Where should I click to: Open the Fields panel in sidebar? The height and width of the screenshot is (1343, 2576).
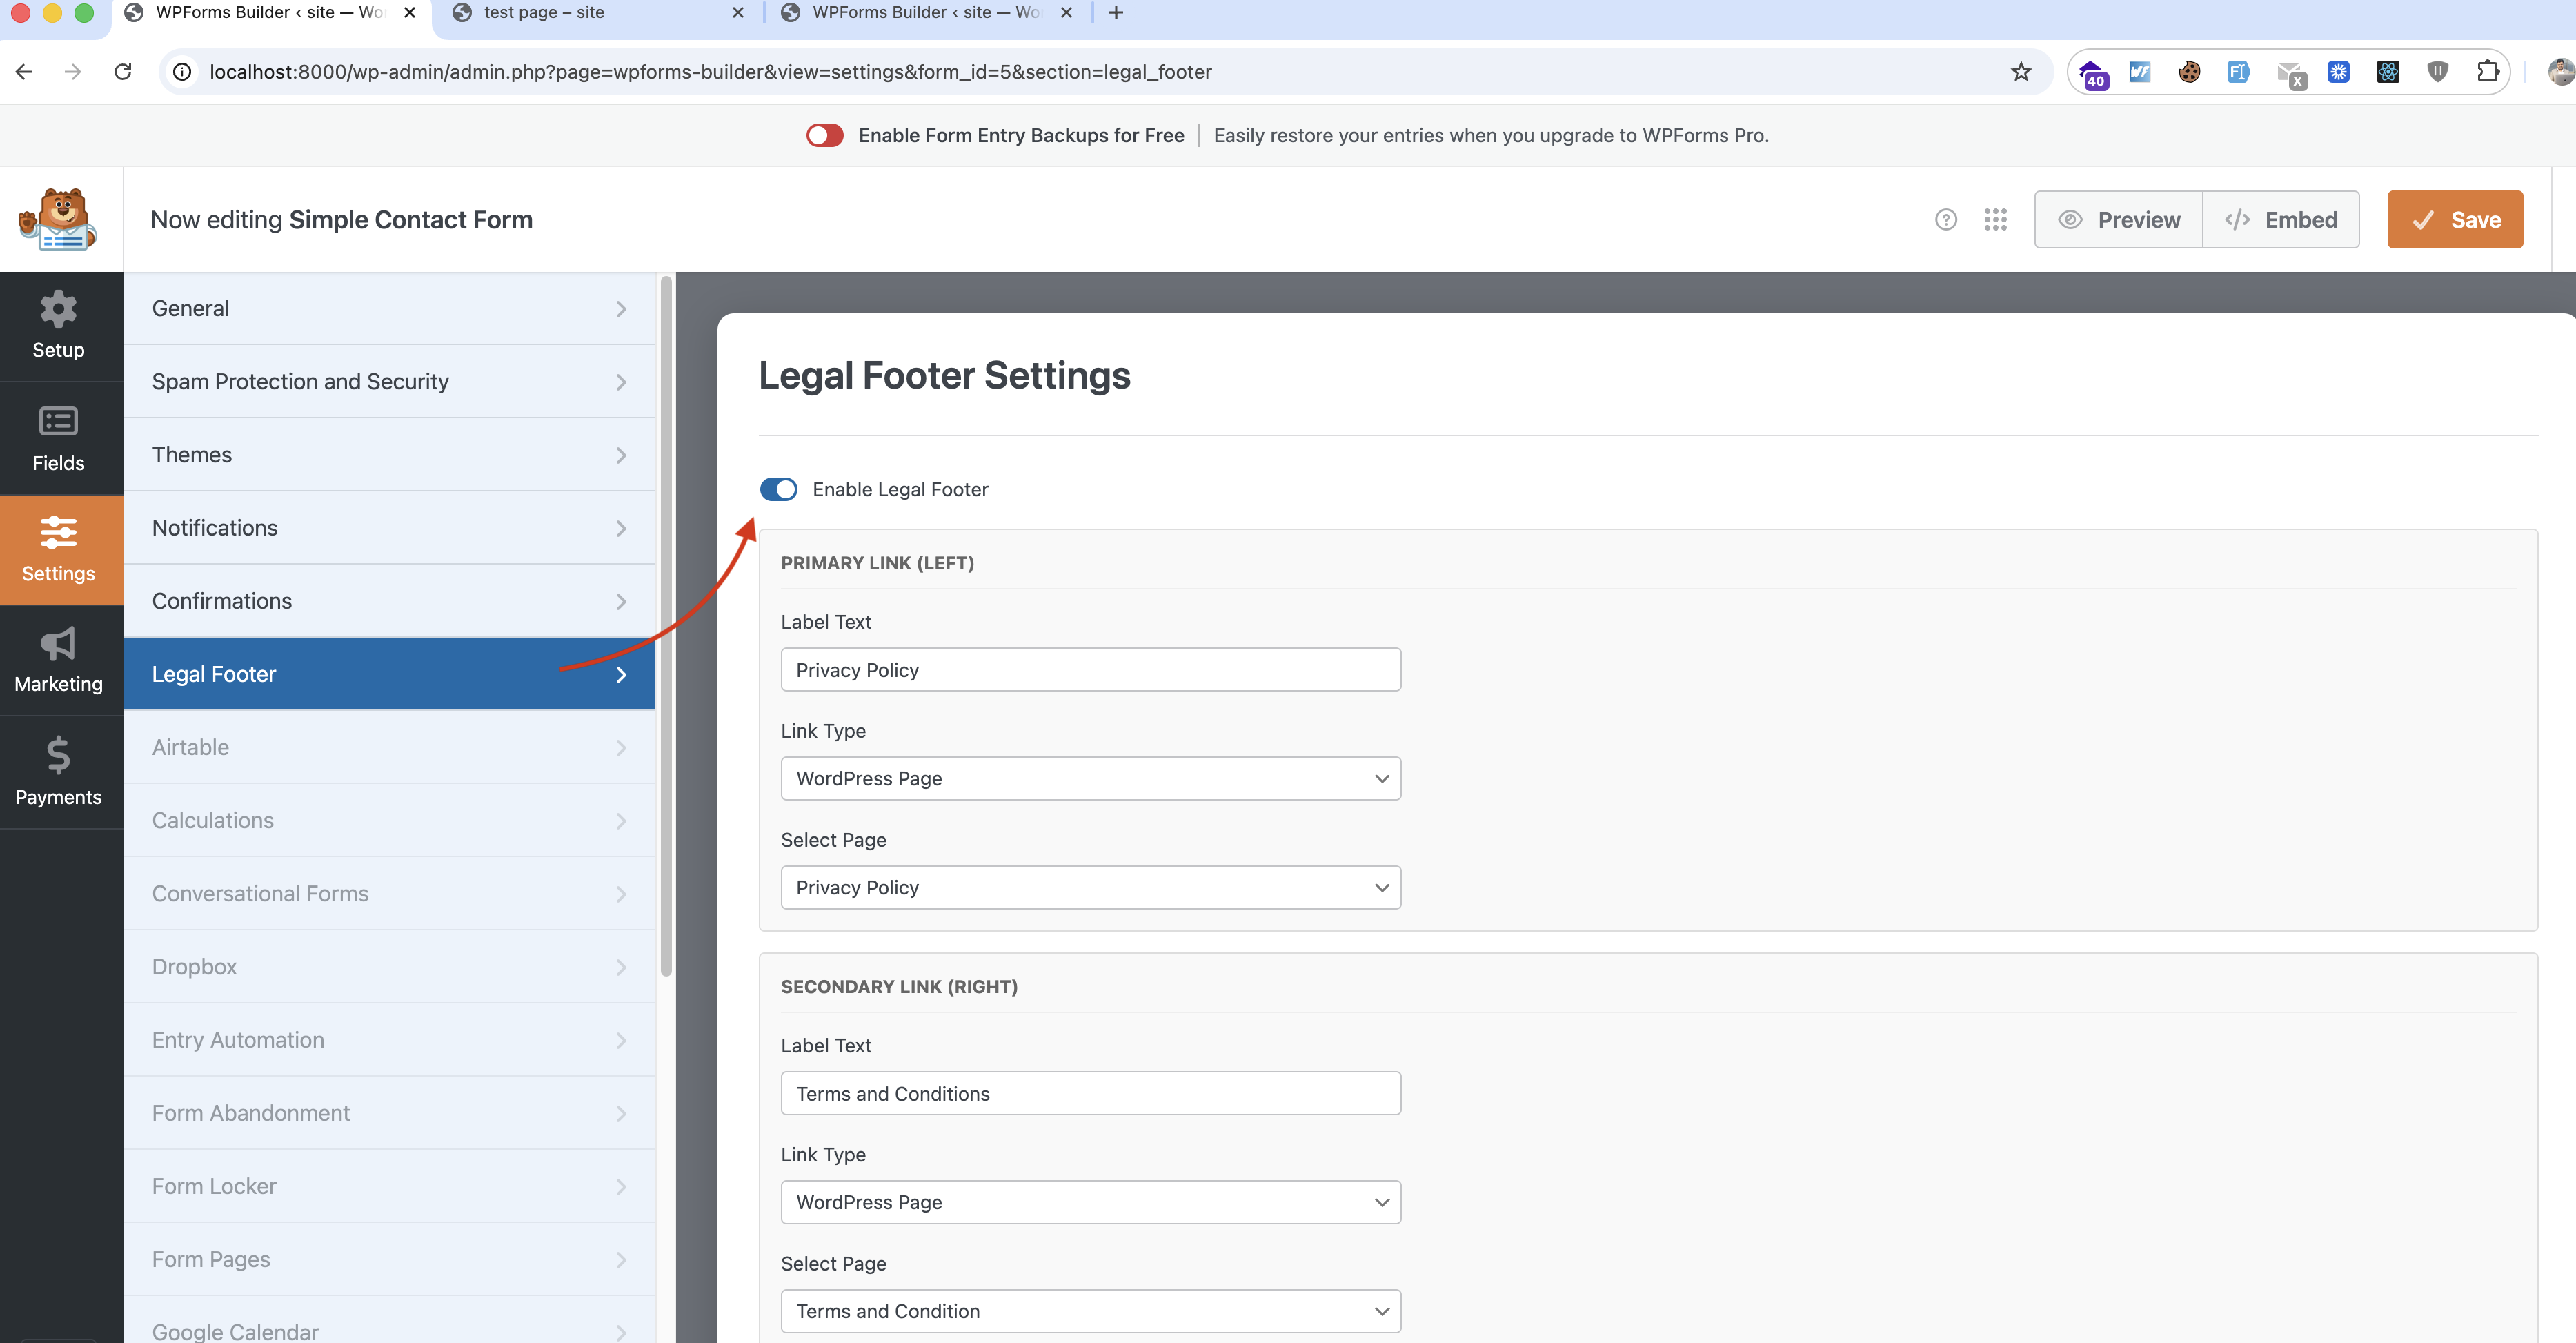pos(58,439)
